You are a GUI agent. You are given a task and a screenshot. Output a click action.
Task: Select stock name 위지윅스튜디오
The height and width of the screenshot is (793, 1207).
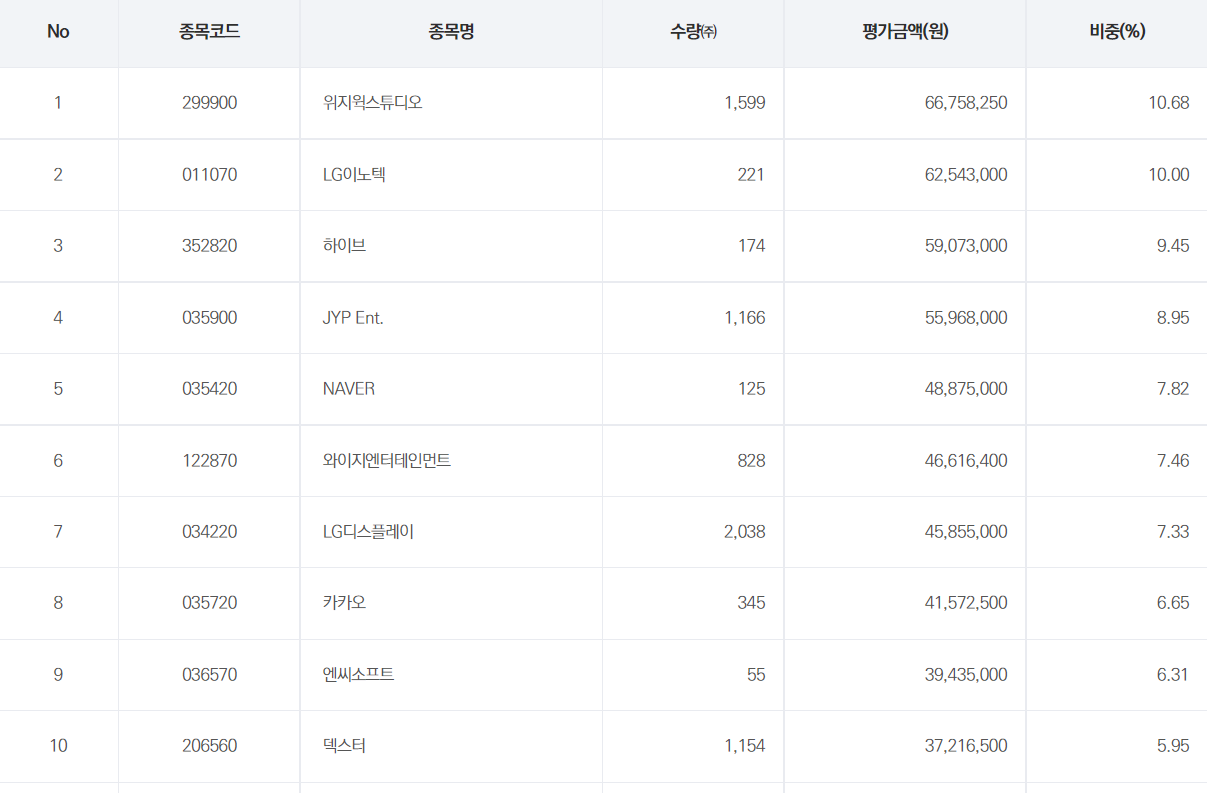(x=372, y=103)
